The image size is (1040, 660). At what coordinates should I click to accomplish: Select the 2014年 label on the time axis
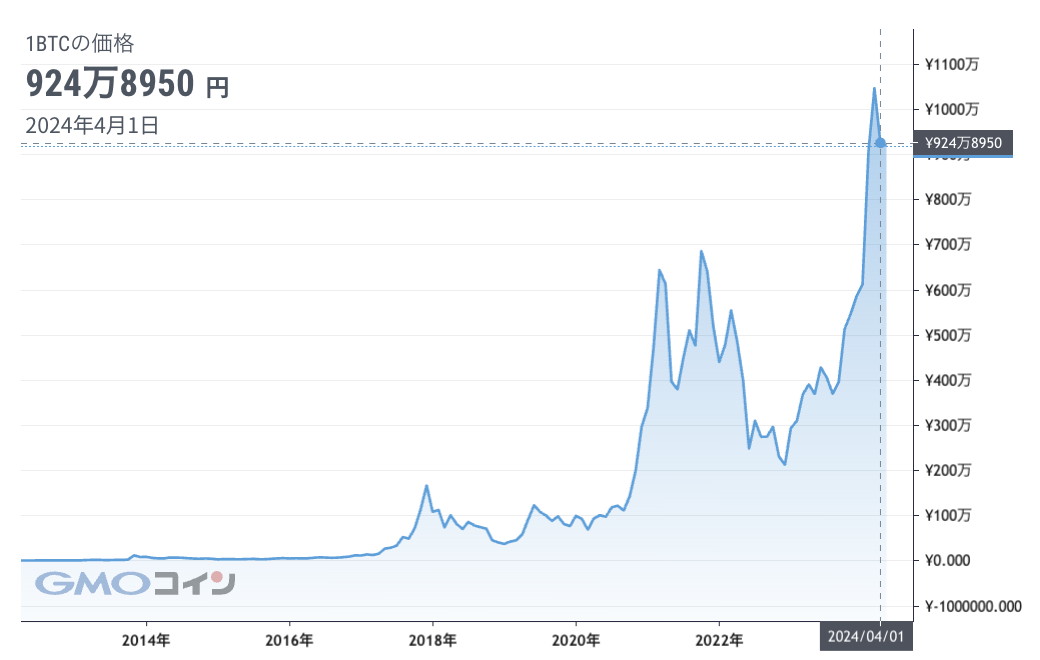click(x=147, y=637)
